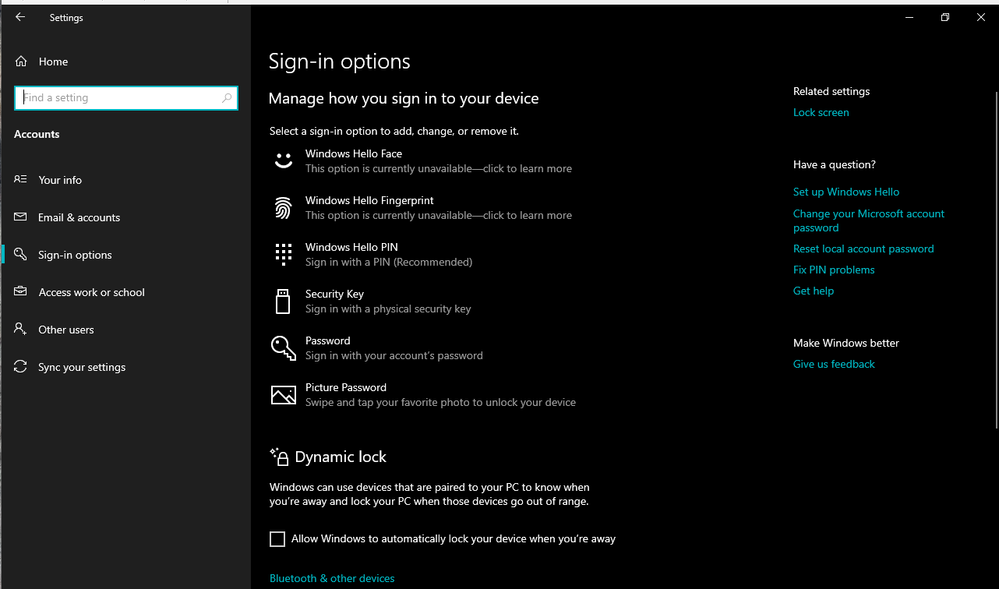
Task: Click the Security Key USB icon
Action: (x=283, y=301)
